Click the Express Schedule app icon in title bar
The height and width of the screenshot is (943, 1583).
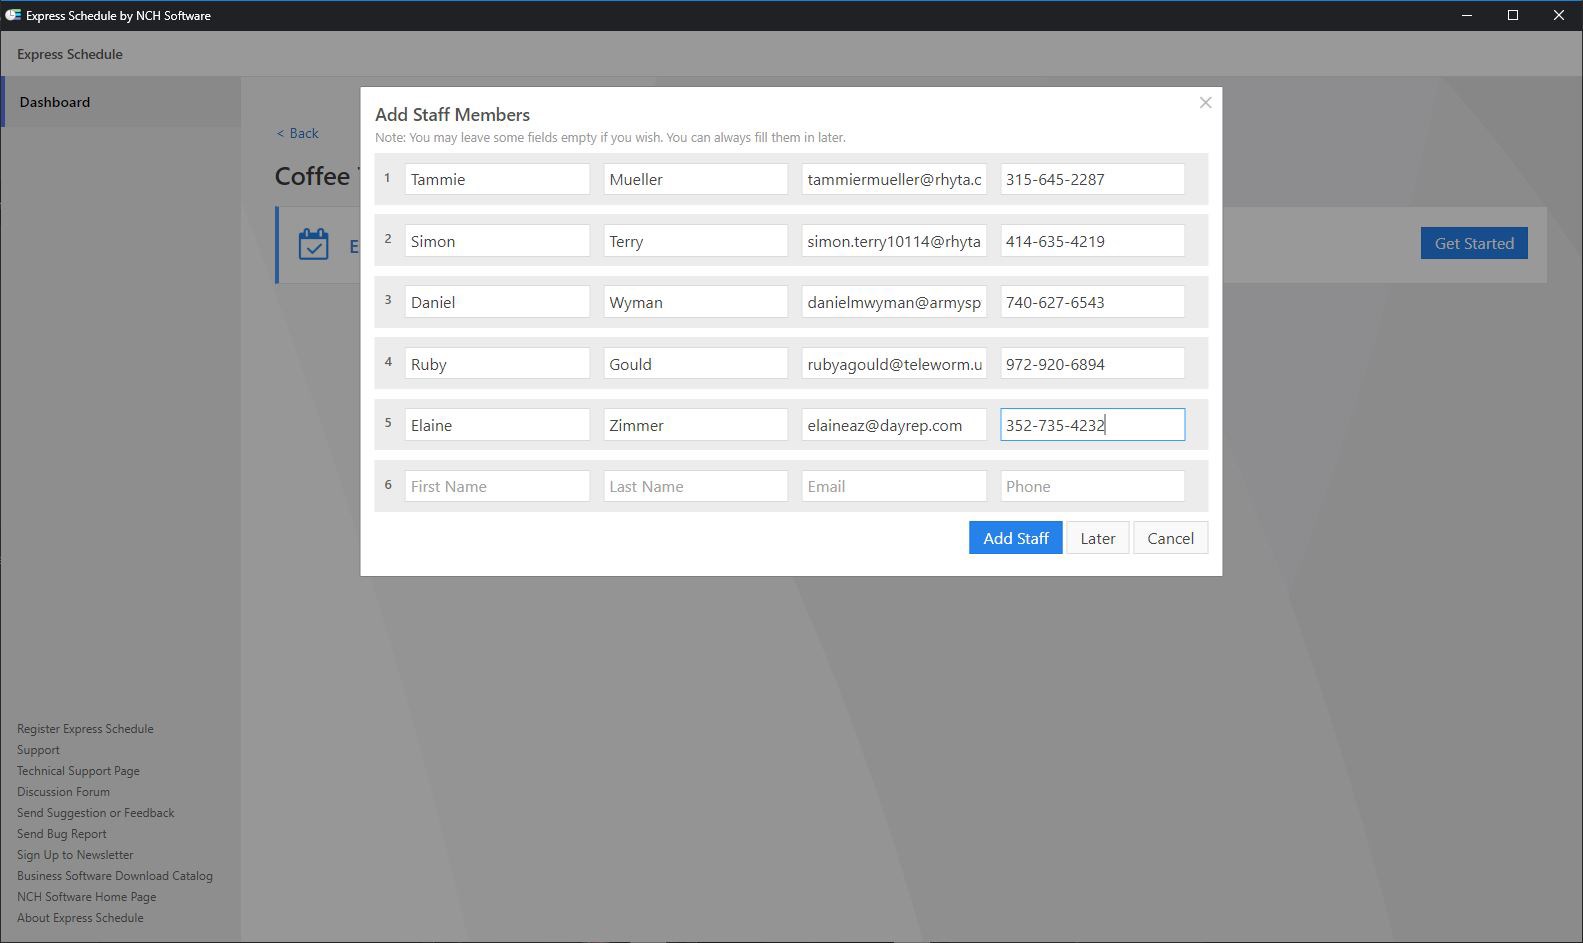click(12, 15)
